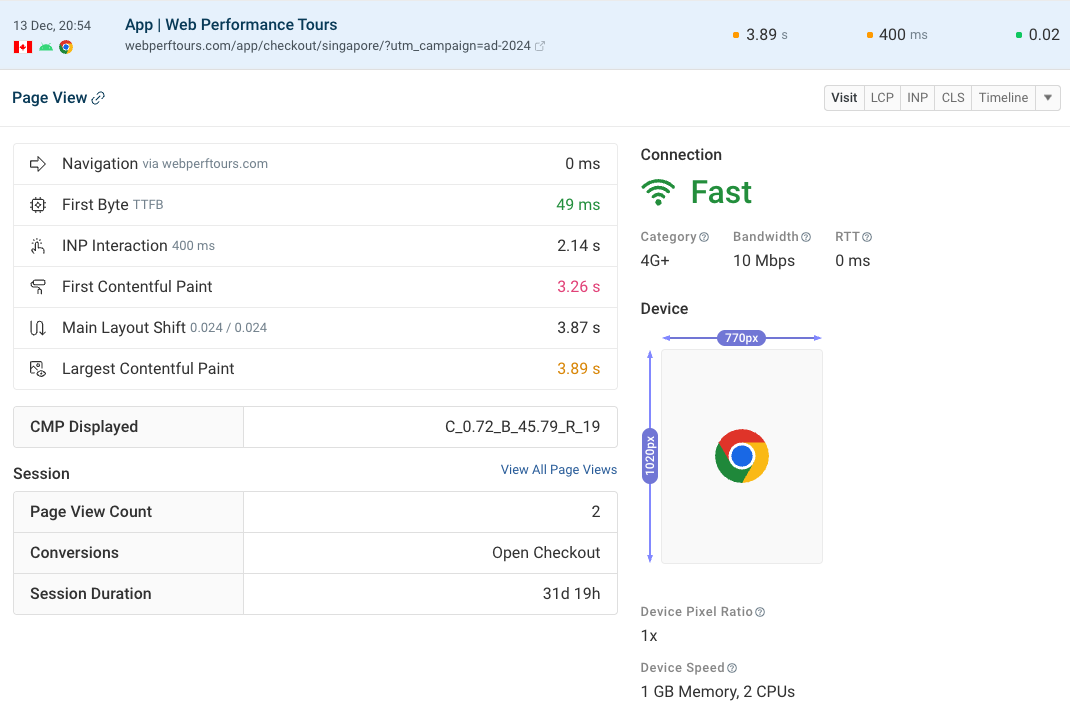The height and width of the screenshot is (714, 1070).
Task: Click the Chrome browser icon under the date
Action: pos(66,47)
